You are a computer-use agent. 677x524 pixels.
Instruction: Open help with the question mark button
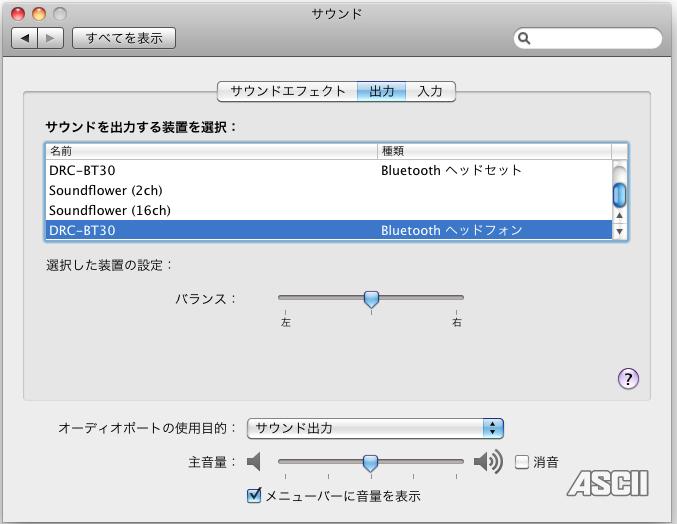[628, 379]
